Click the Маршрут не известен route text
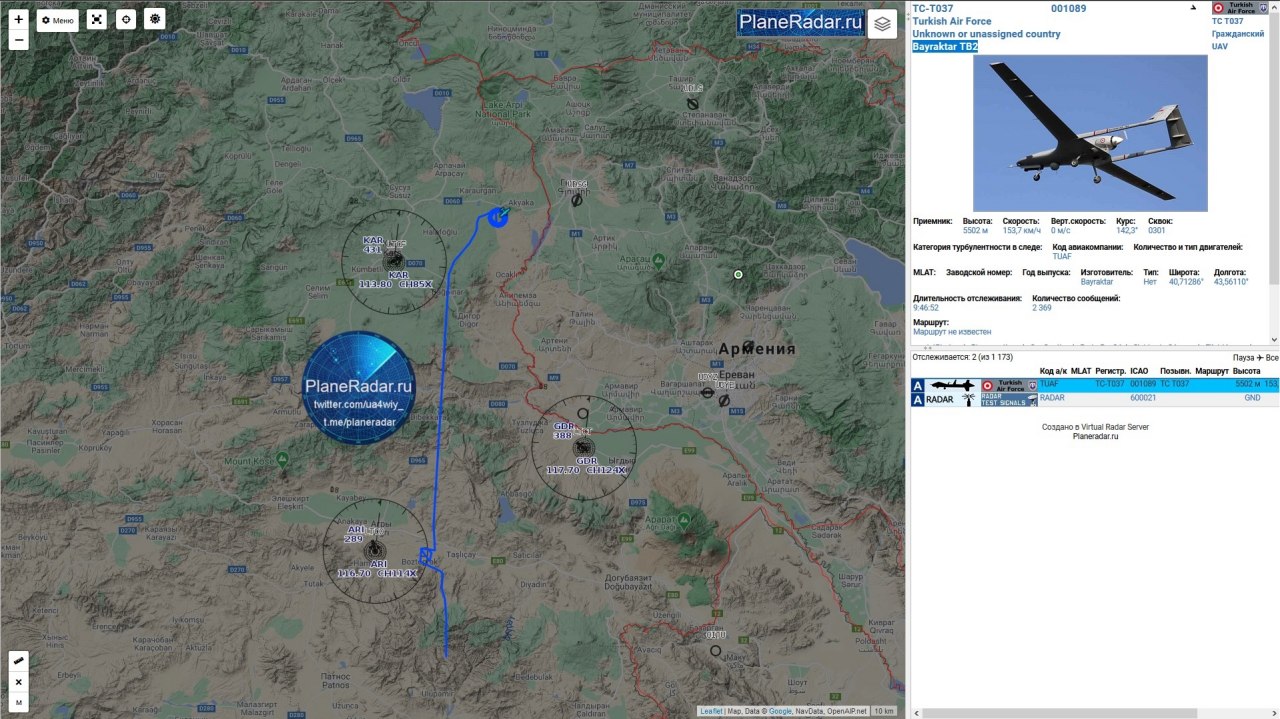 (x=952, y=332)
